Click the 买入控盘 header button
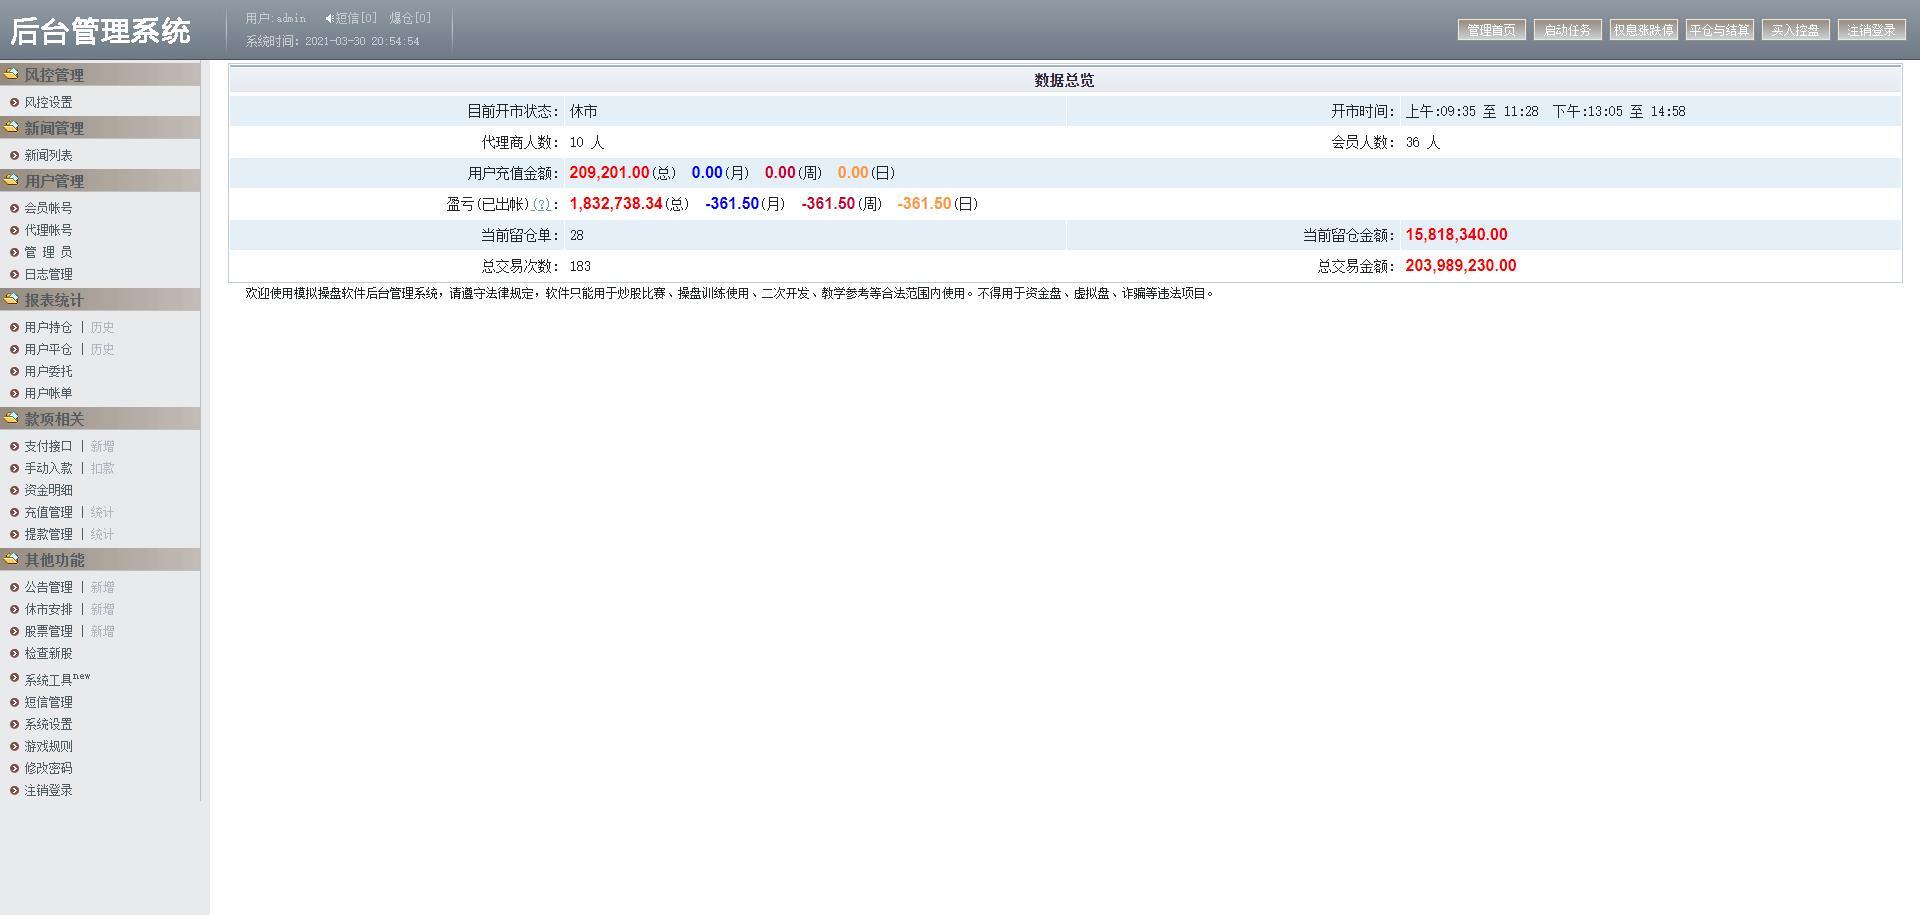The height and width of the screenshot is (915, 1920). coord(1795,30)
